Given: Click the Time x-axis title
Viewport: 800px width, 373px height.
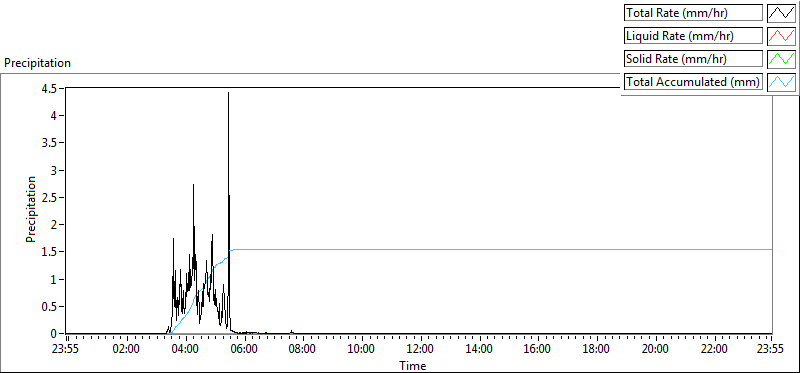Looking at the screenshot, I should click(412, 365).
